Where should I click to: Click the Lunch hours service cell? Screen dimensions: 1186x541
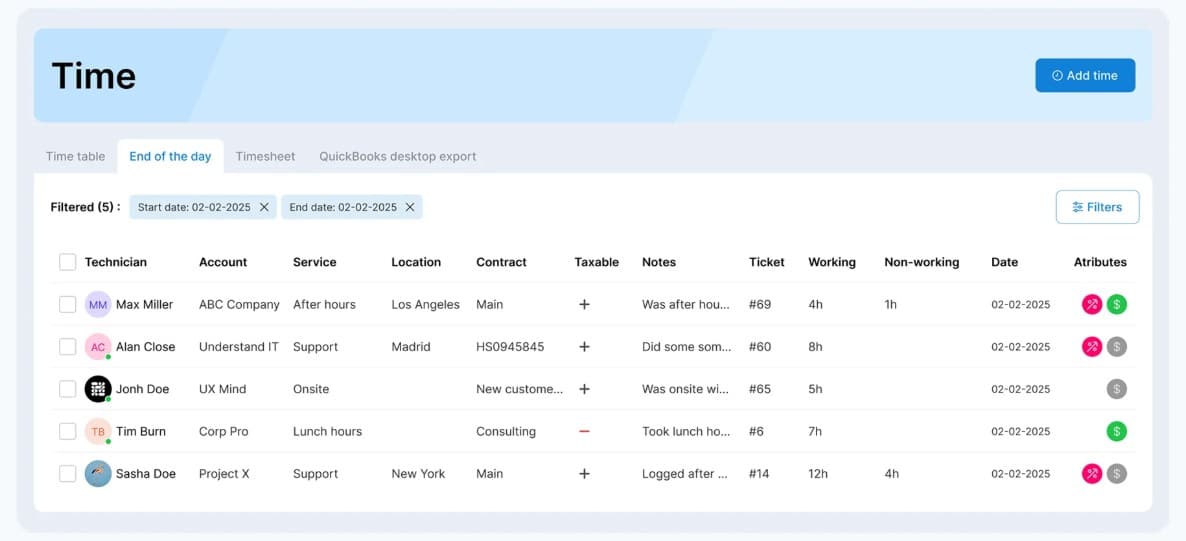pyautogui.click(x=328, y=431)
